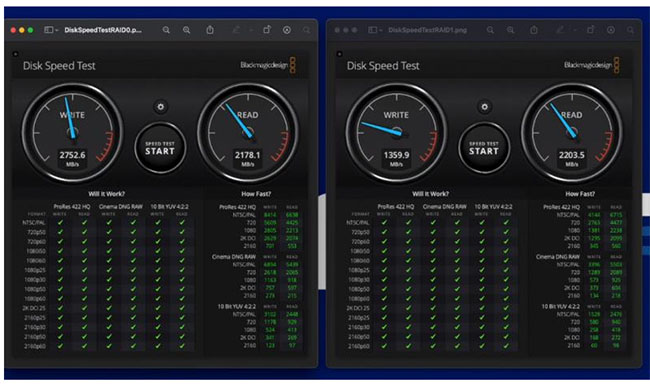Click 'How Fast?' heading in RAID1 window

coord(580,194)
